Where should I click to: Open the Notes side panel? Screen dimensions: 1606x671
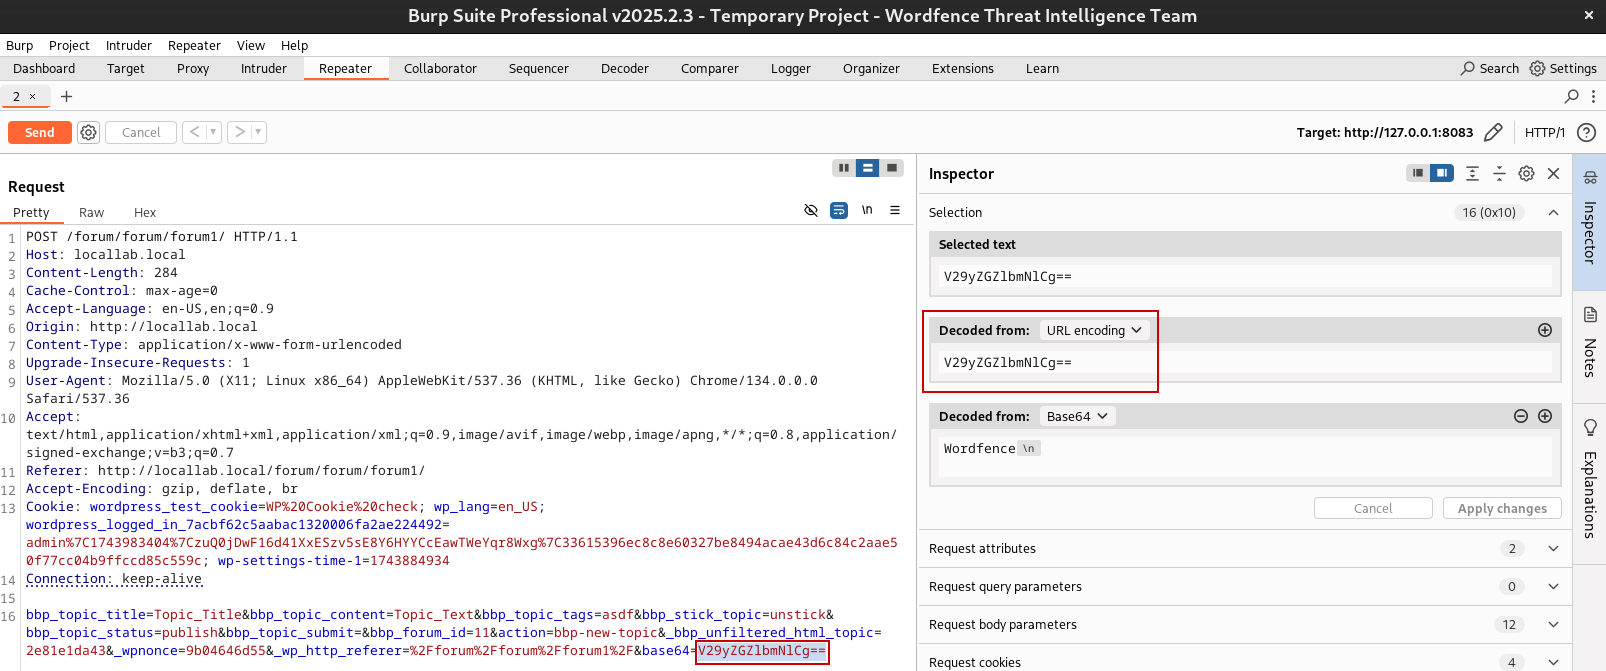[x=1589, y=344]
